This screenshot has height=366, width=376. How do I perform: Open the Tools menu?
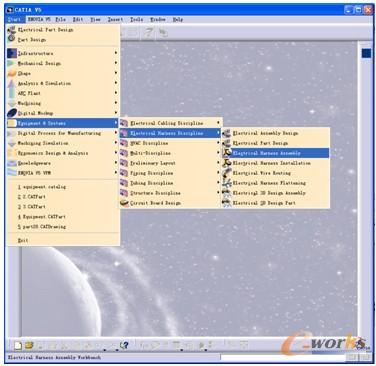(136, 20)
